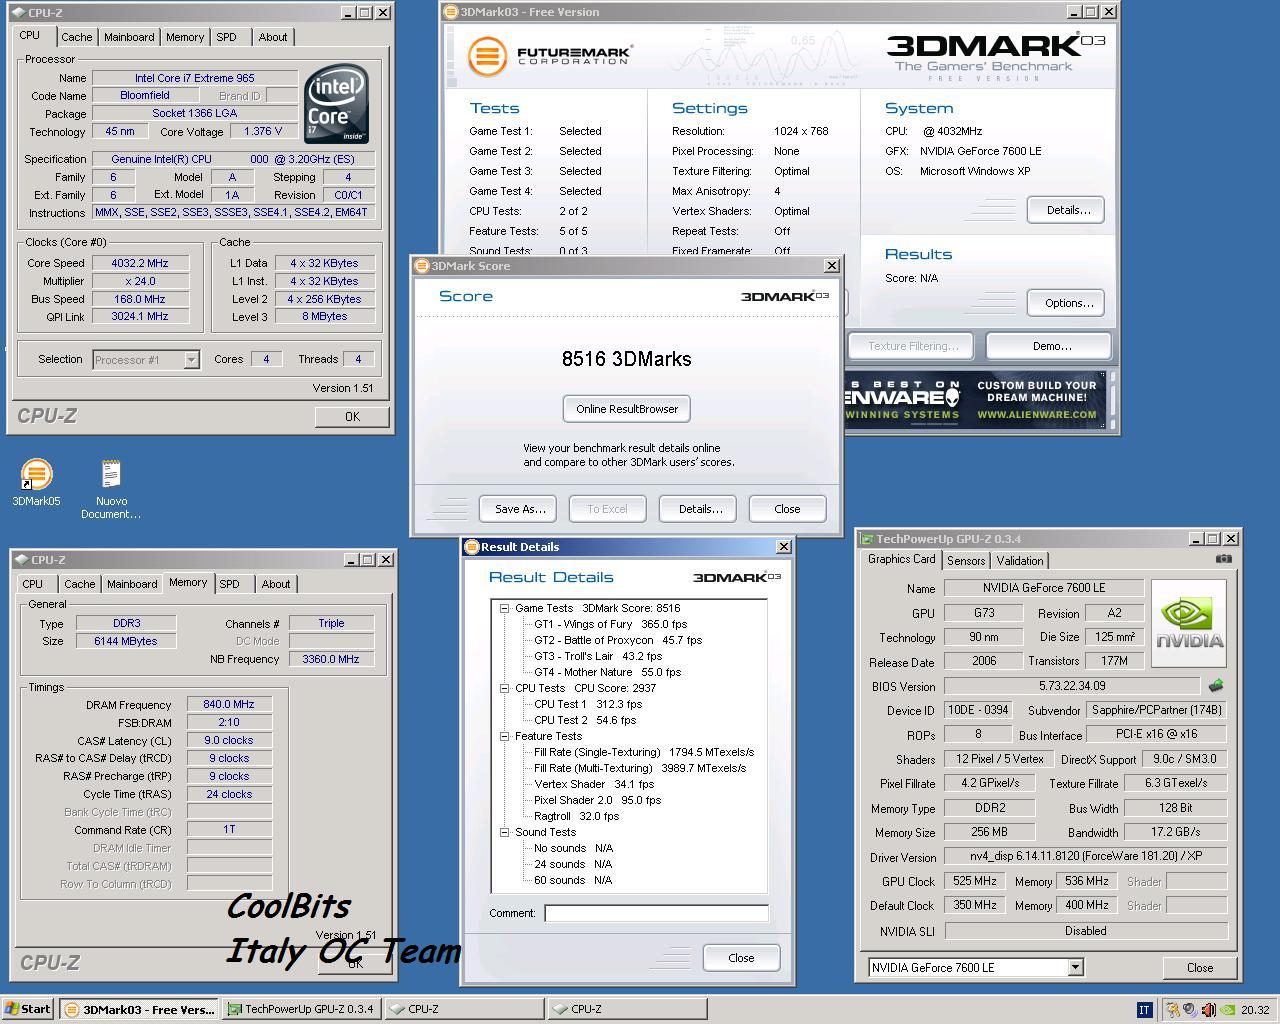Click the IT language indicator in tray
Viewport: 1280px width, 1024px height.
pos(1144,1010)
